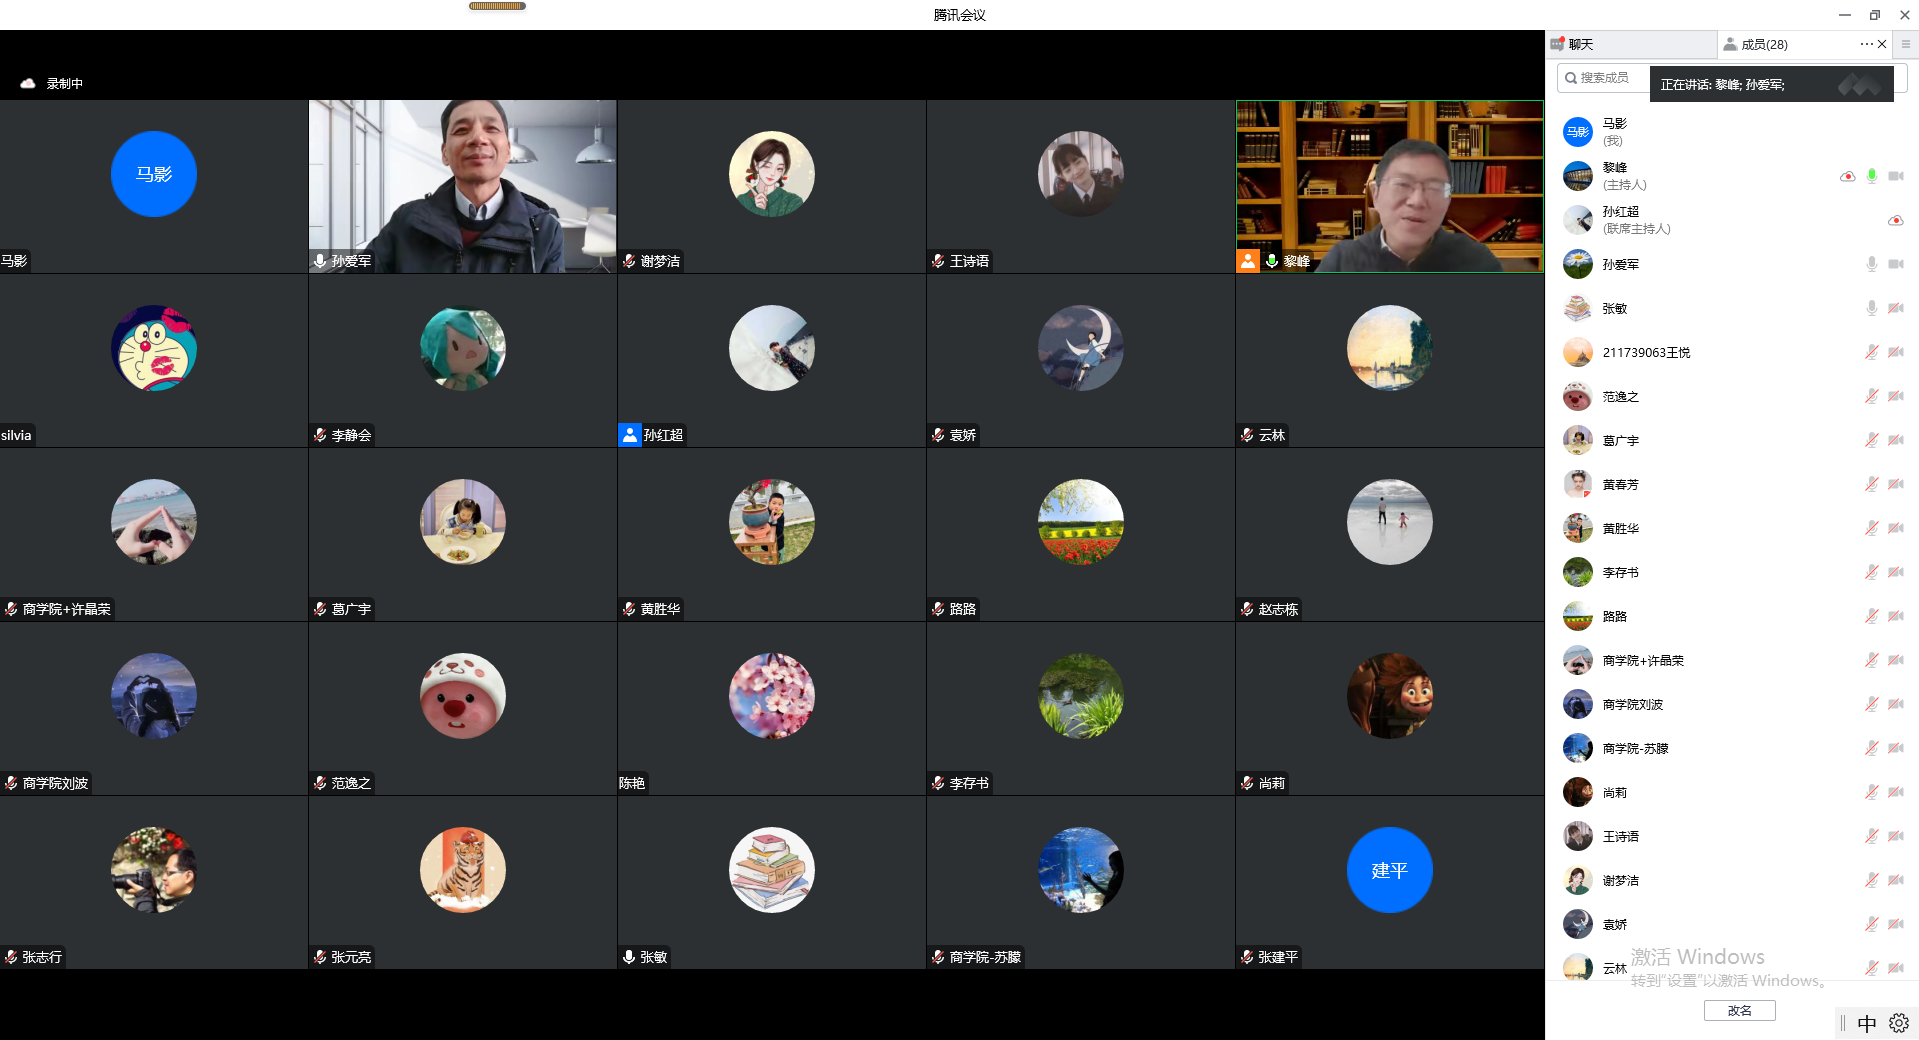
Task: Switch to the 聊天 chat tab
Action: pos(1580,45)
